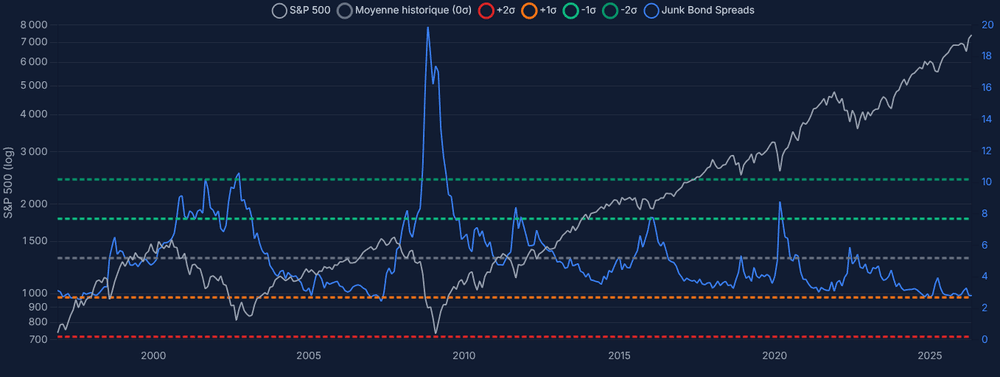Click the 14 right axis value
This screenshot has width=1000, height=377.
point(987,119)
